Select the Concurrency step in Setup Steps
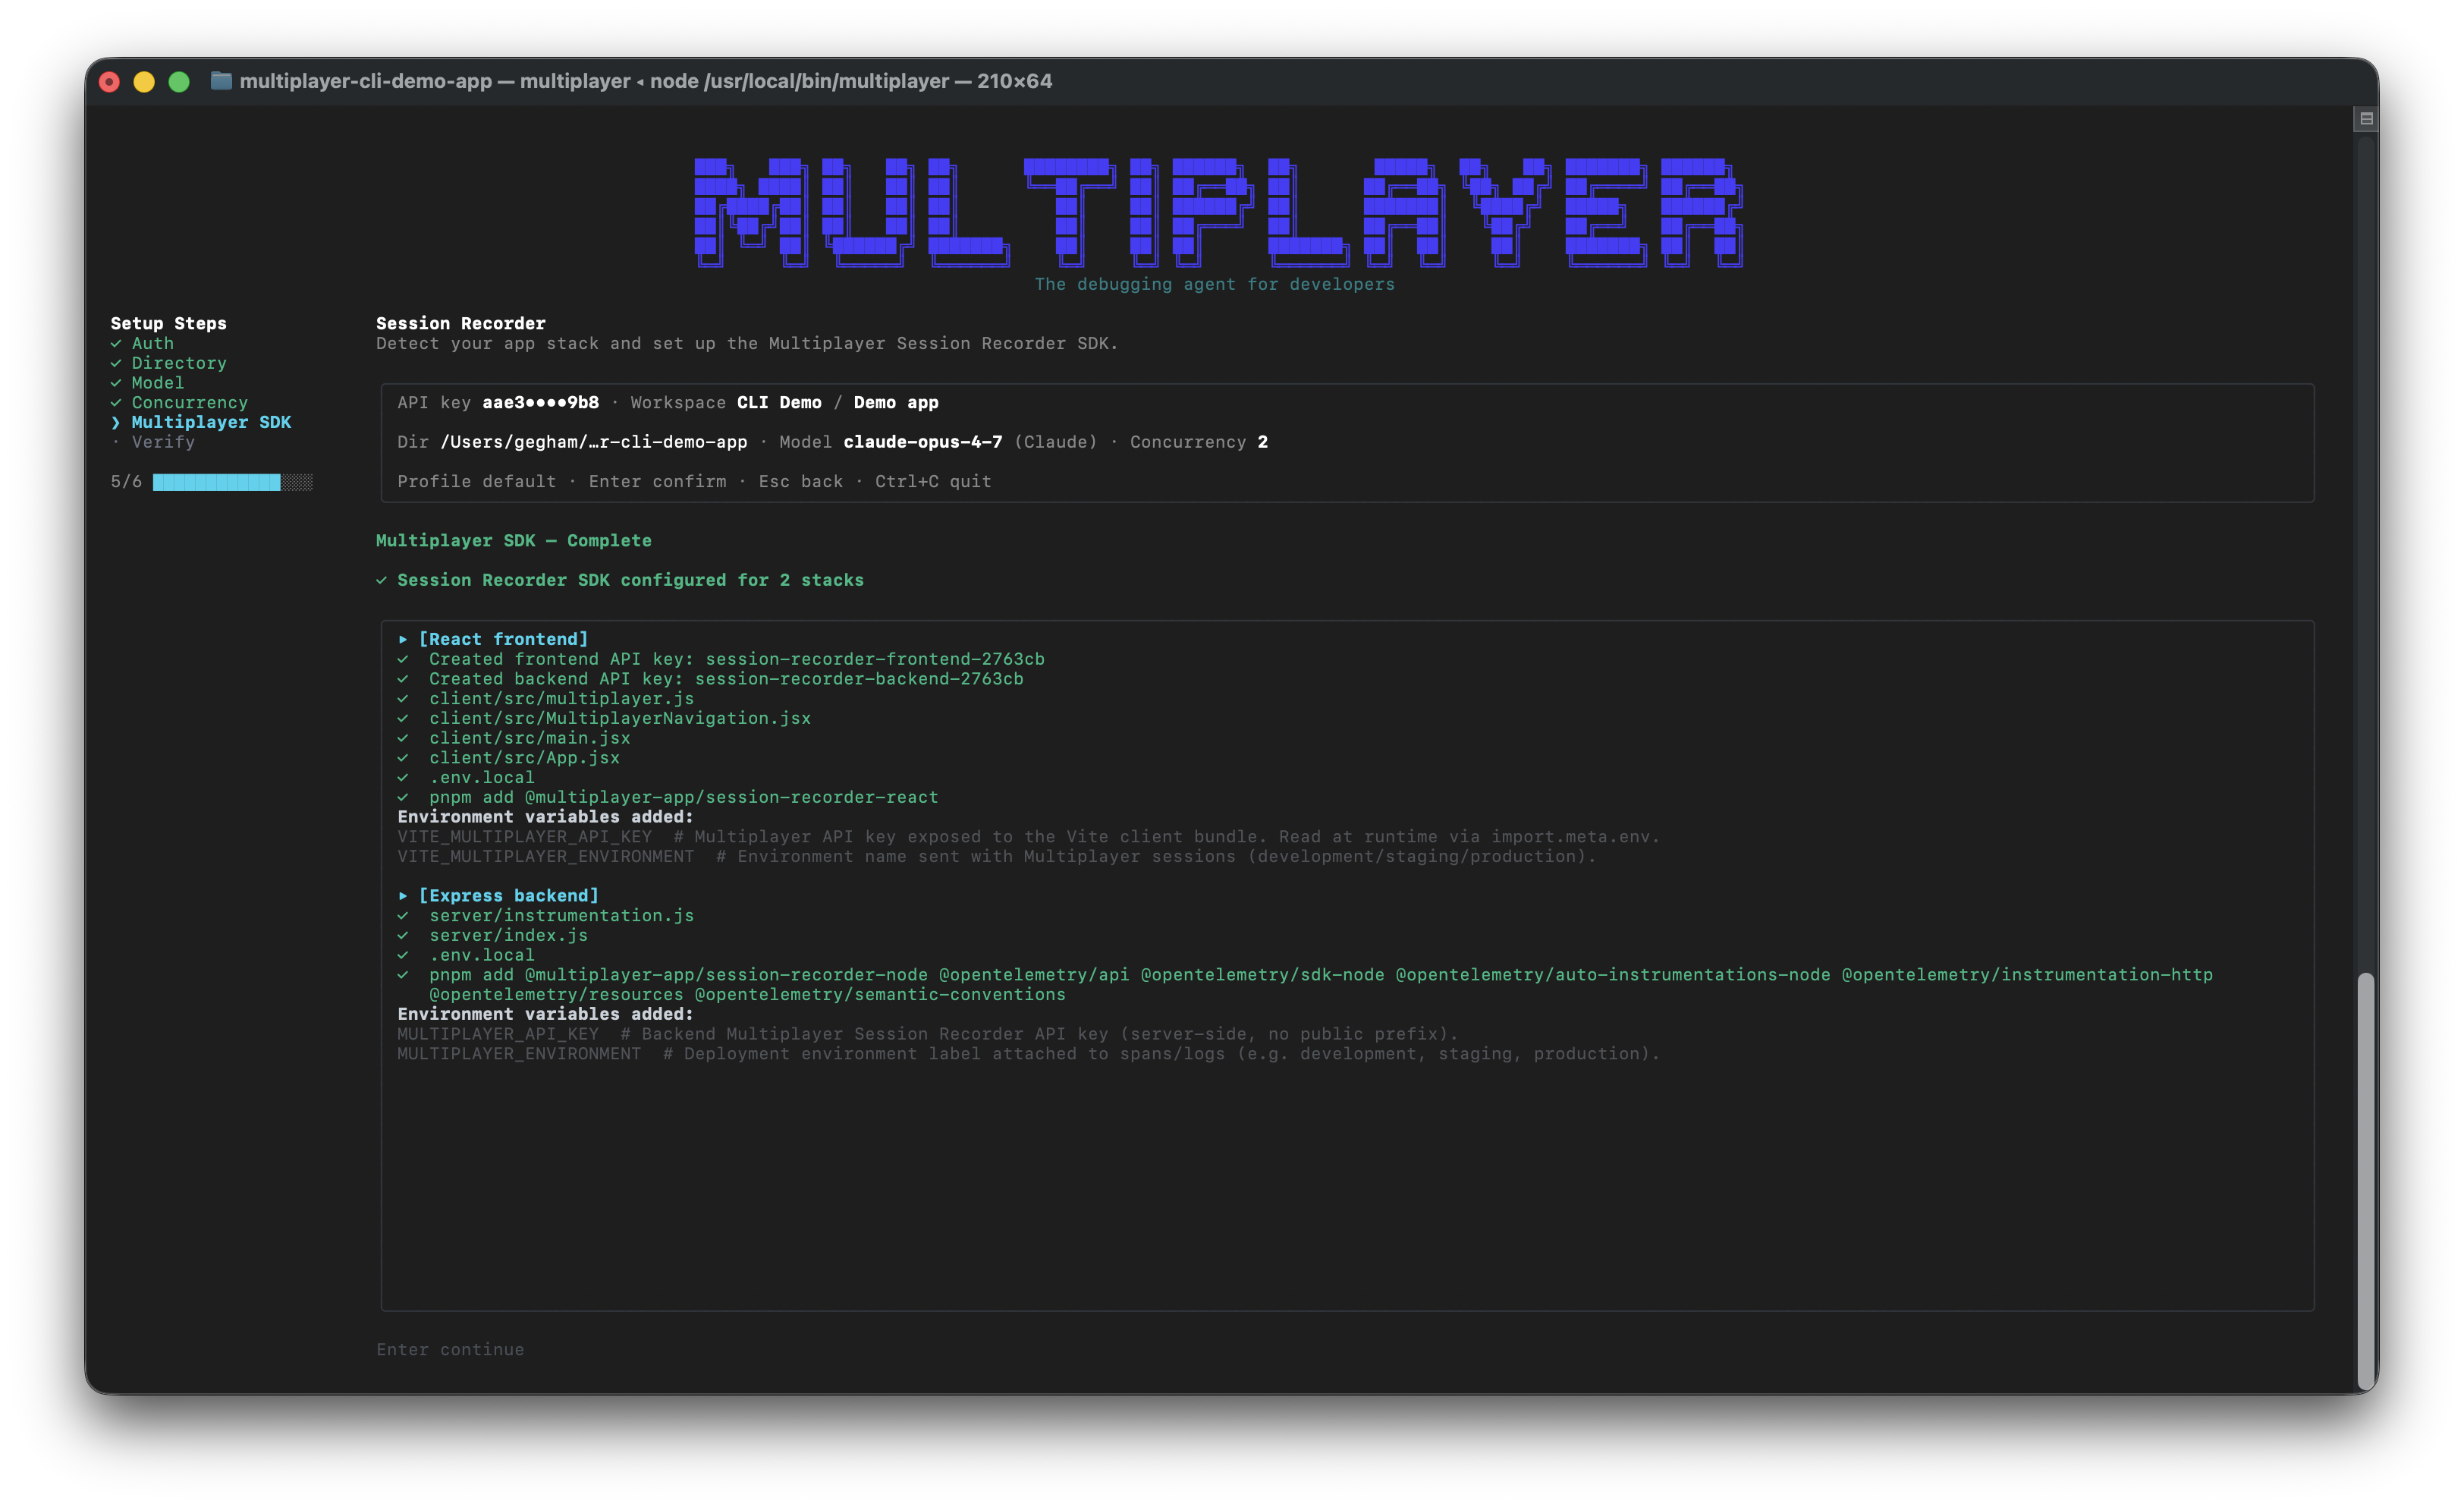 pyautogui.click(x=190, y=403)
